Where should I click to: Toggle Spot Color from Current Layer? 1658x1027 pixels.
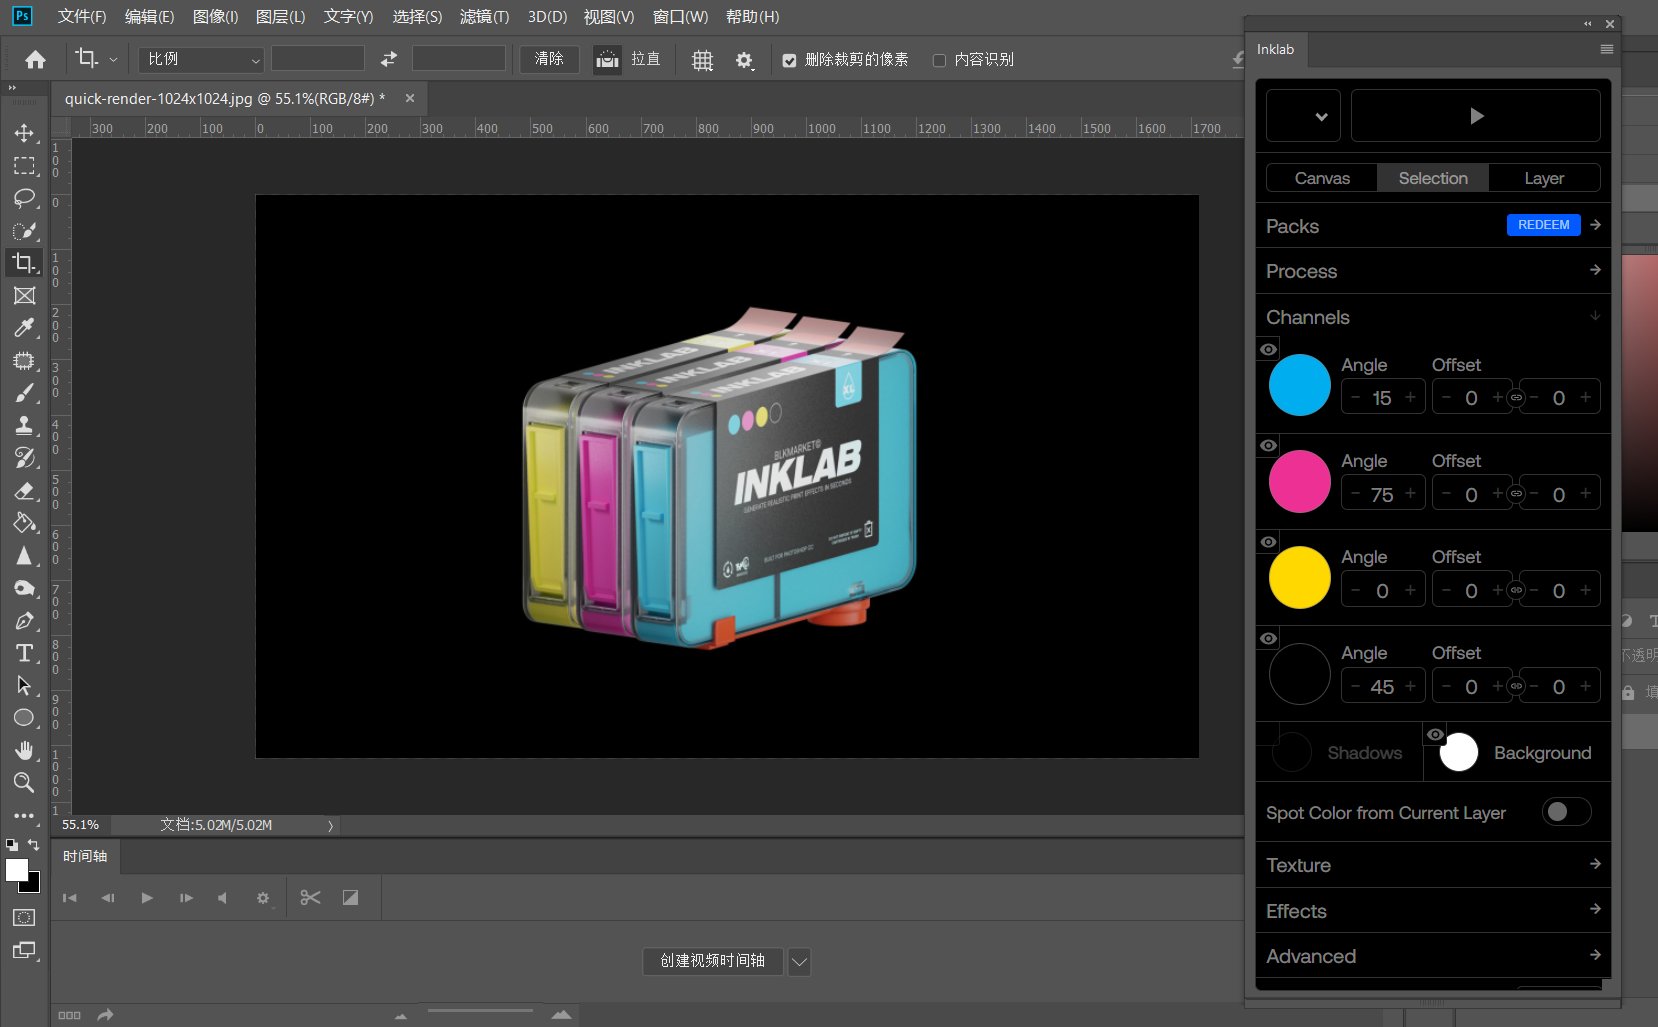(x=1566, y=812)
